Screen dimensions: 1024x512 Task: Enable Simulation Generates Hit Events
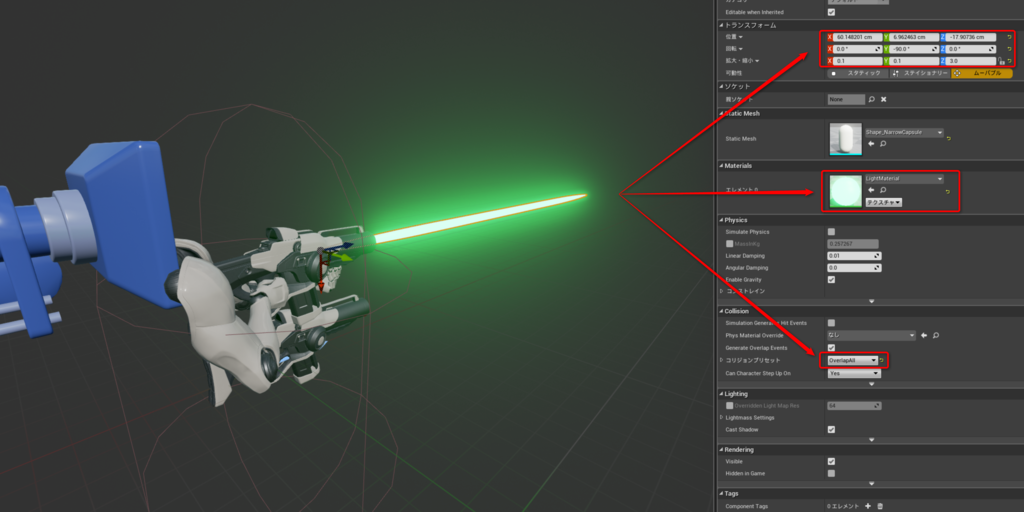point(831,323)
